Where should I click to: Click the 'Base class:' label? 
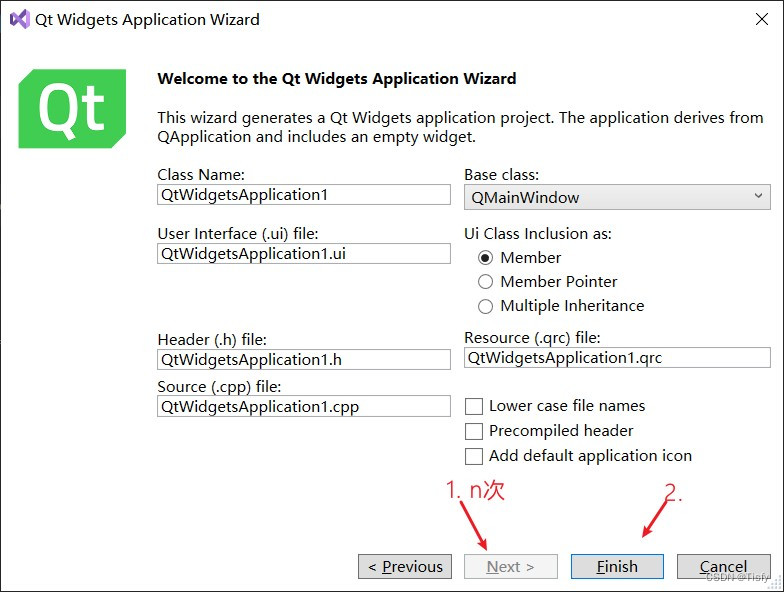pyautogui.click(x=502, y=174)
